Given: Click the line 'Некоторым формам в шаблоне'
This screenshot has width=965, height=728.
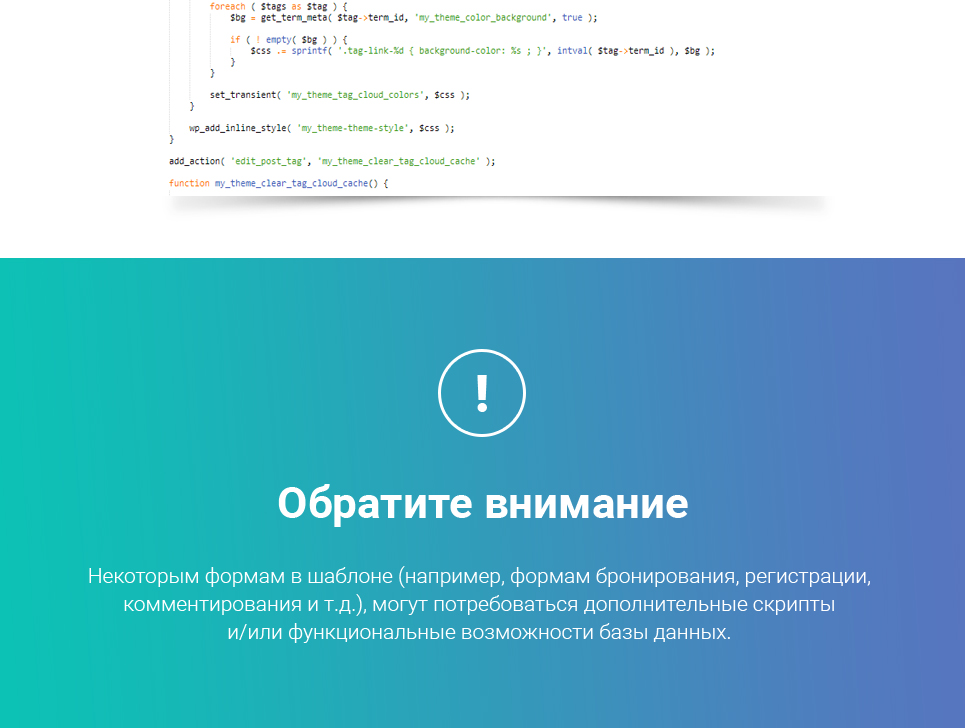Looking at the screenshot, I should (x=479, y=577).
